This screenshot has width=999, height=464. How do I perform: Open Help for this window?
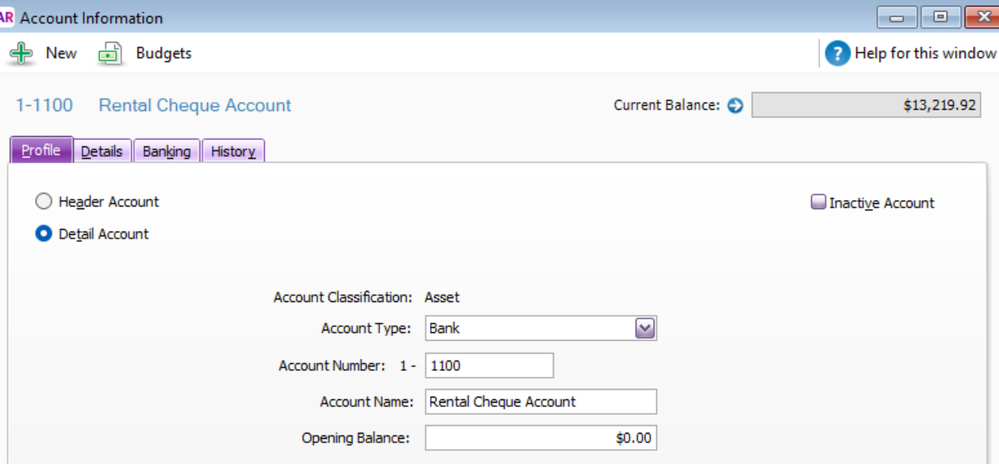837,53
